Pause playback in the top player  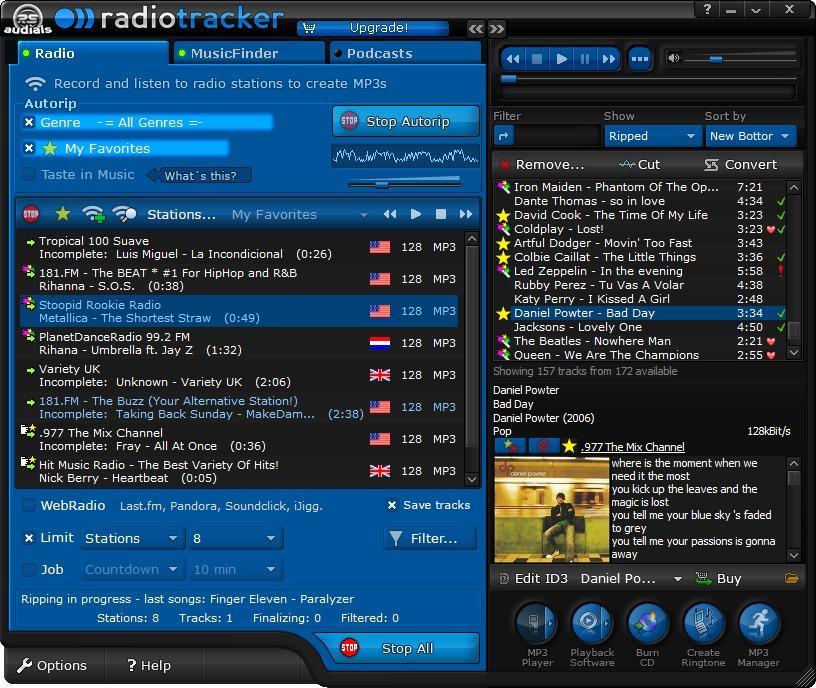(x=585, y=59)
